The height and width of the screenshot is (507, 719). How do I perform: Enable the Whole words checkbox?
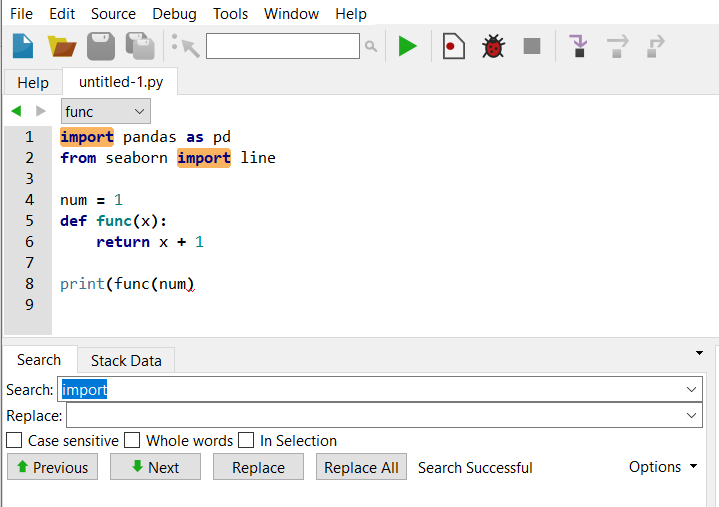tap(132, 440)
